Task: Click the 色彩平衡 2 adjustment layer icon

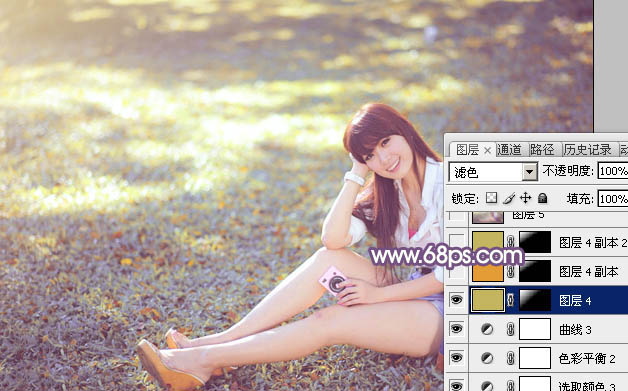Action: [487, 358]
